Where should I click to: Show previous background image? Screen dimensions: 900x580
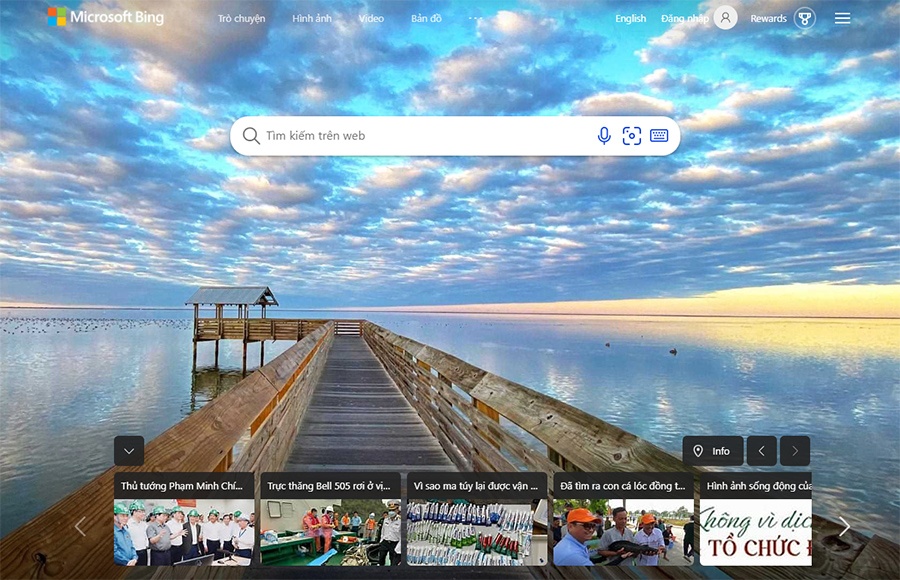pyautogui.click(x=761, y=451)
